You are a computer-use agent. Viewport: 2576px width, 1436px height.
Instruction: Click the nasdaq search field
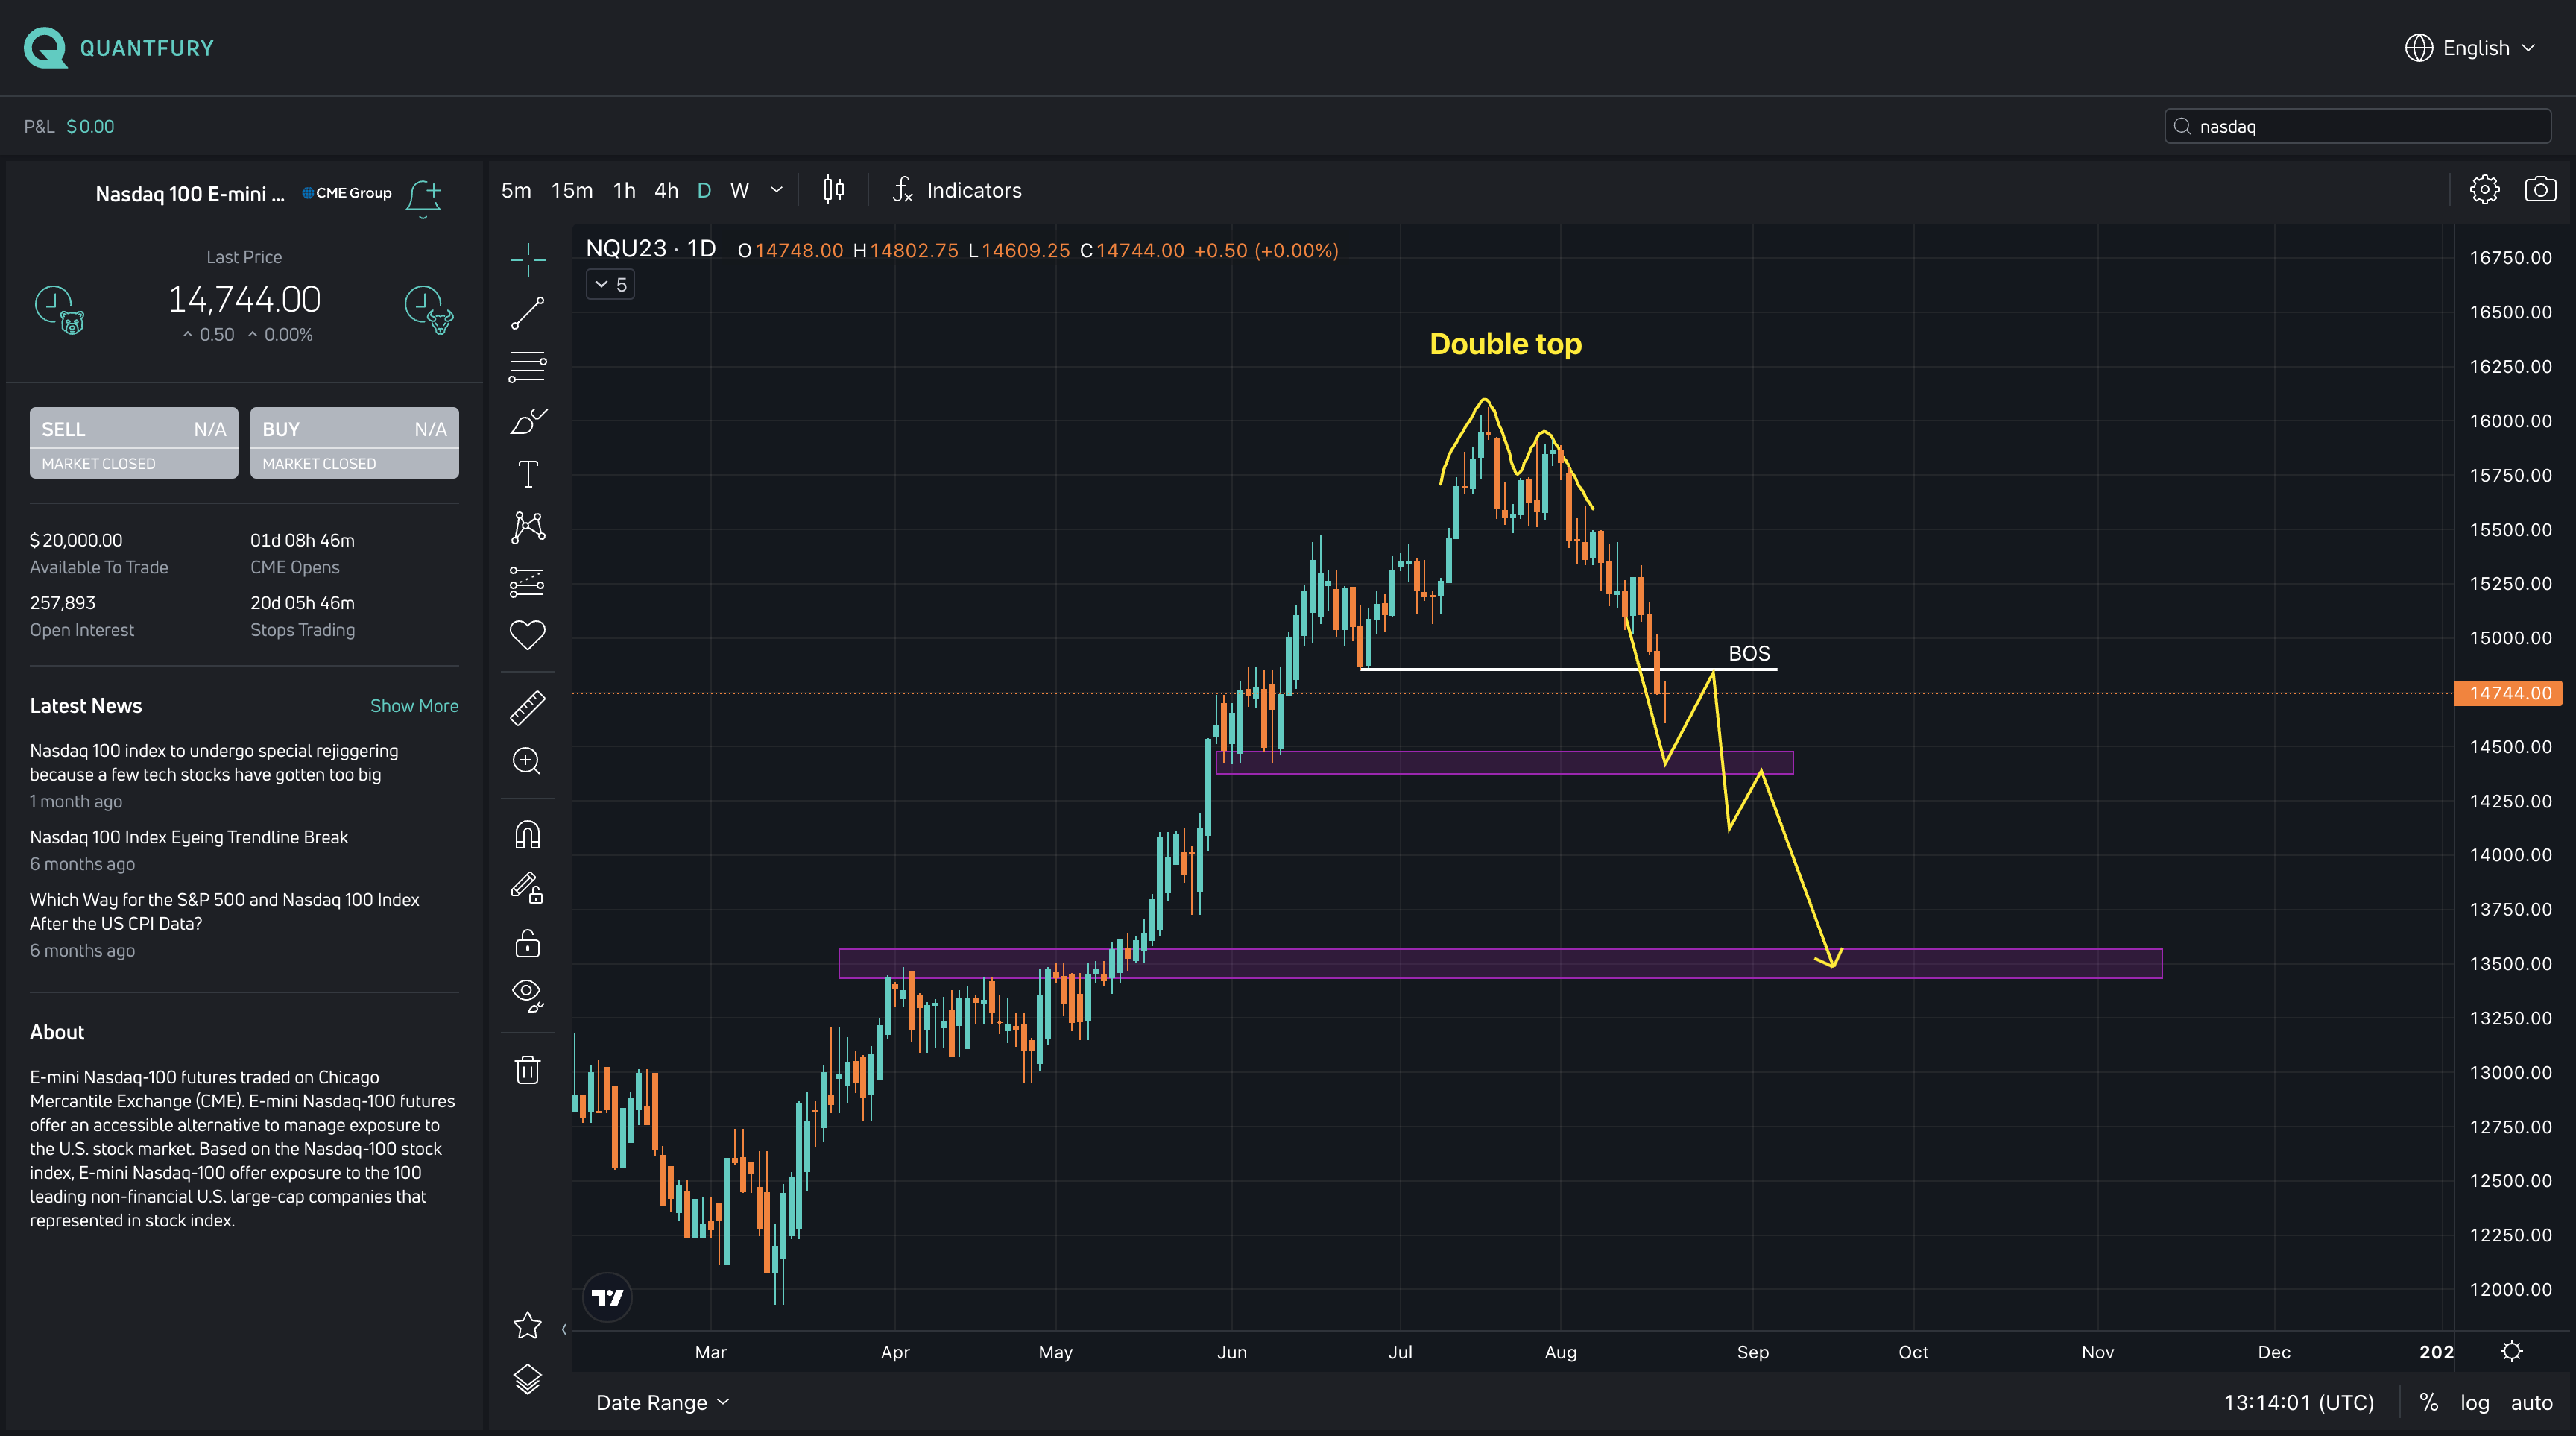[x=2360, y=126]
